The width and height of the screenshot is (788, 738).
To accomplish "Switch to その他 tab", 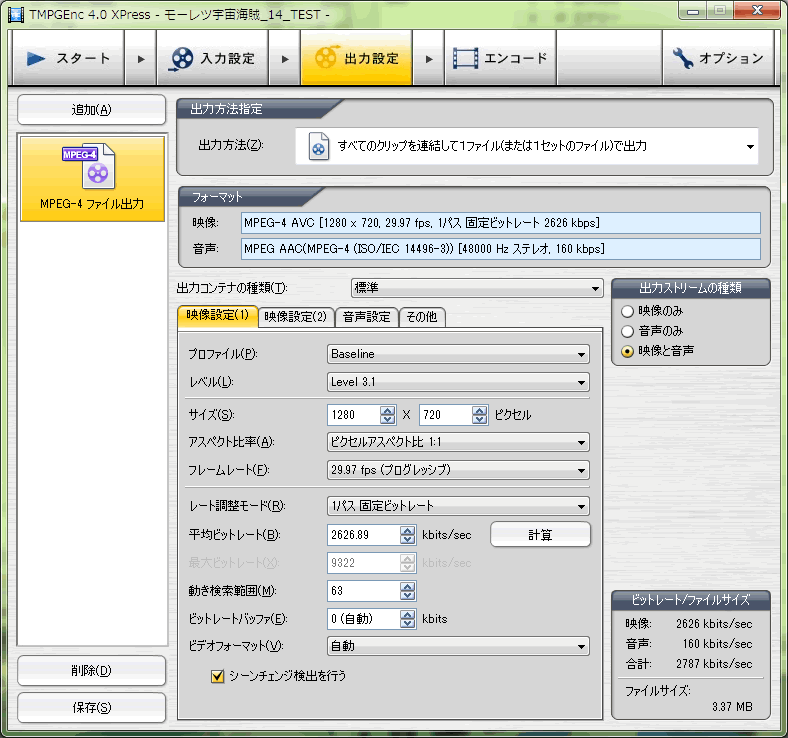I will click(x=422, y=317).
